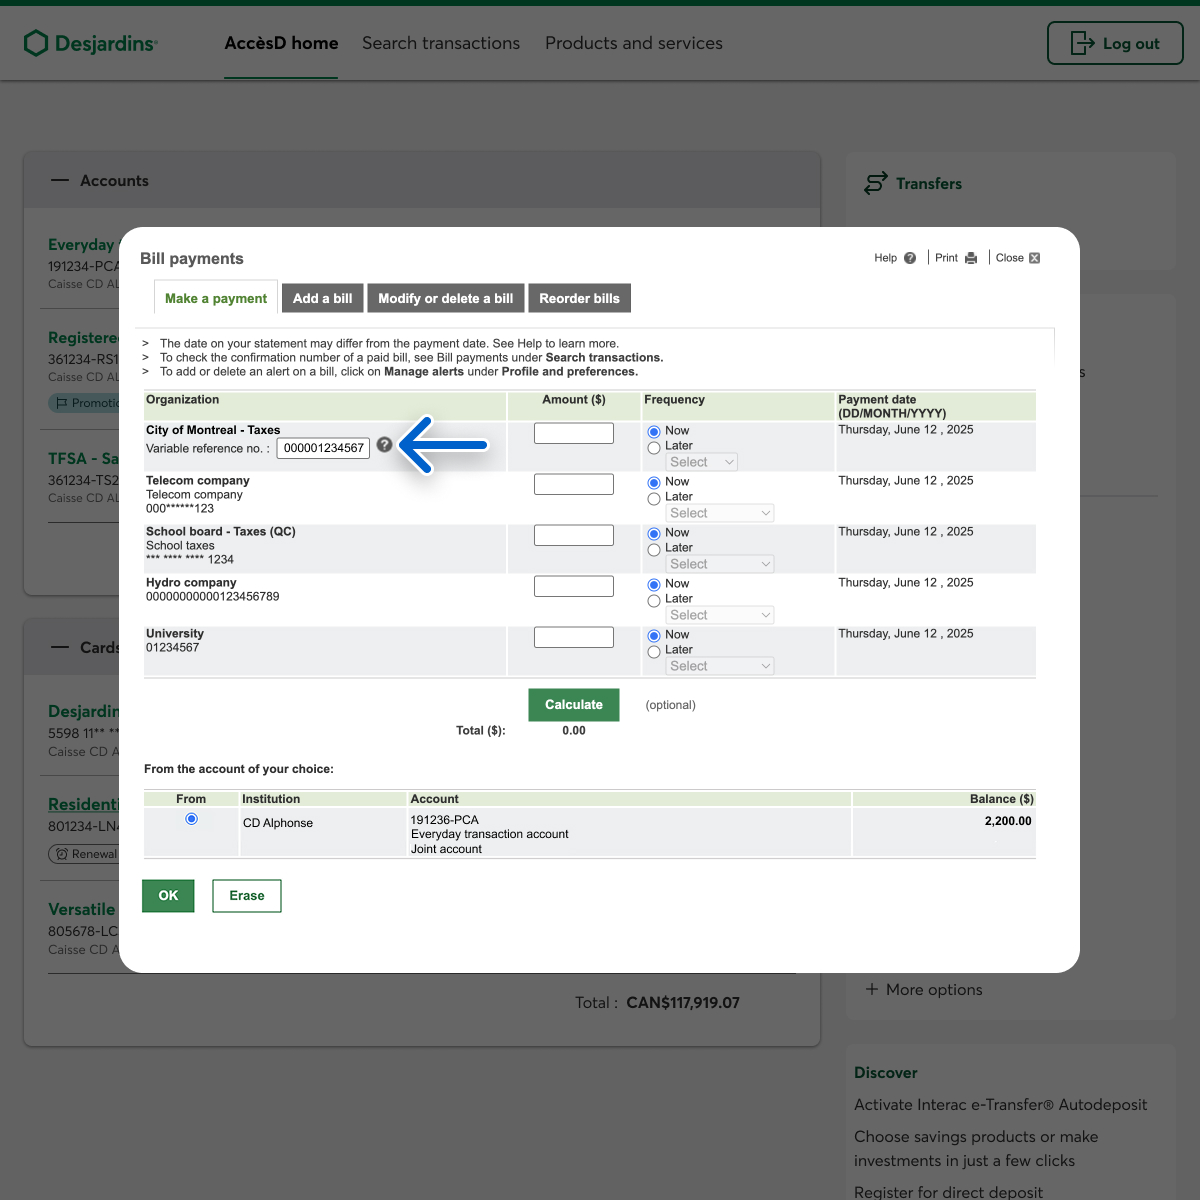Open frequency Select dropdown for City of Montreal
Screen dimensions: 1200x1200
click(x=702, y=462)
